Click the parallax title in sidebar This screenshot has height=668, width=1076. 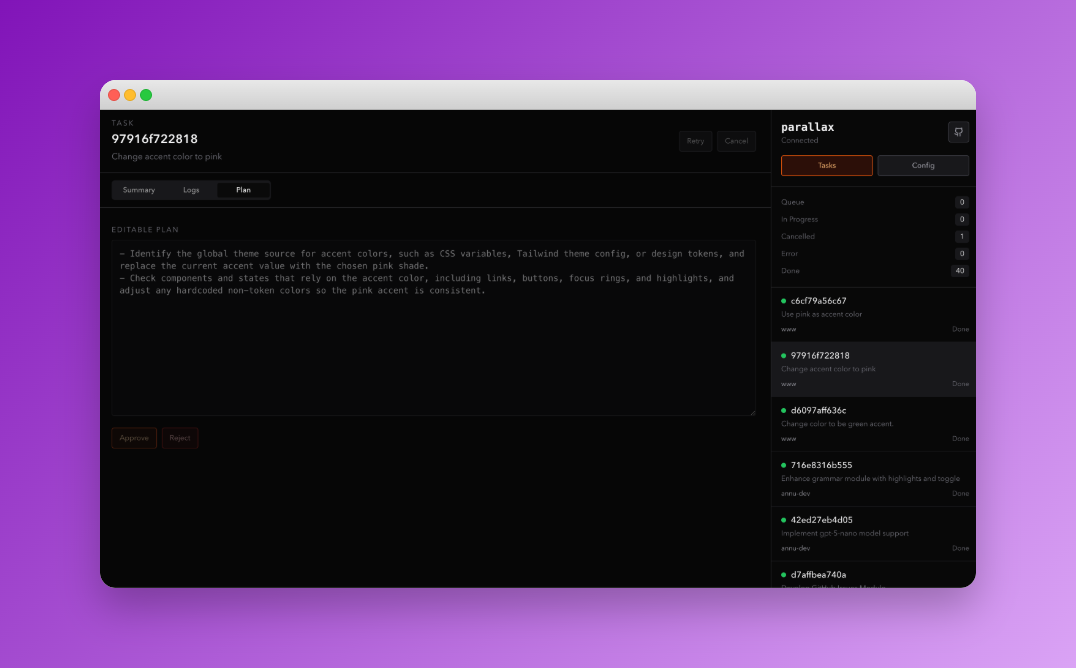(x=808, y=127)
